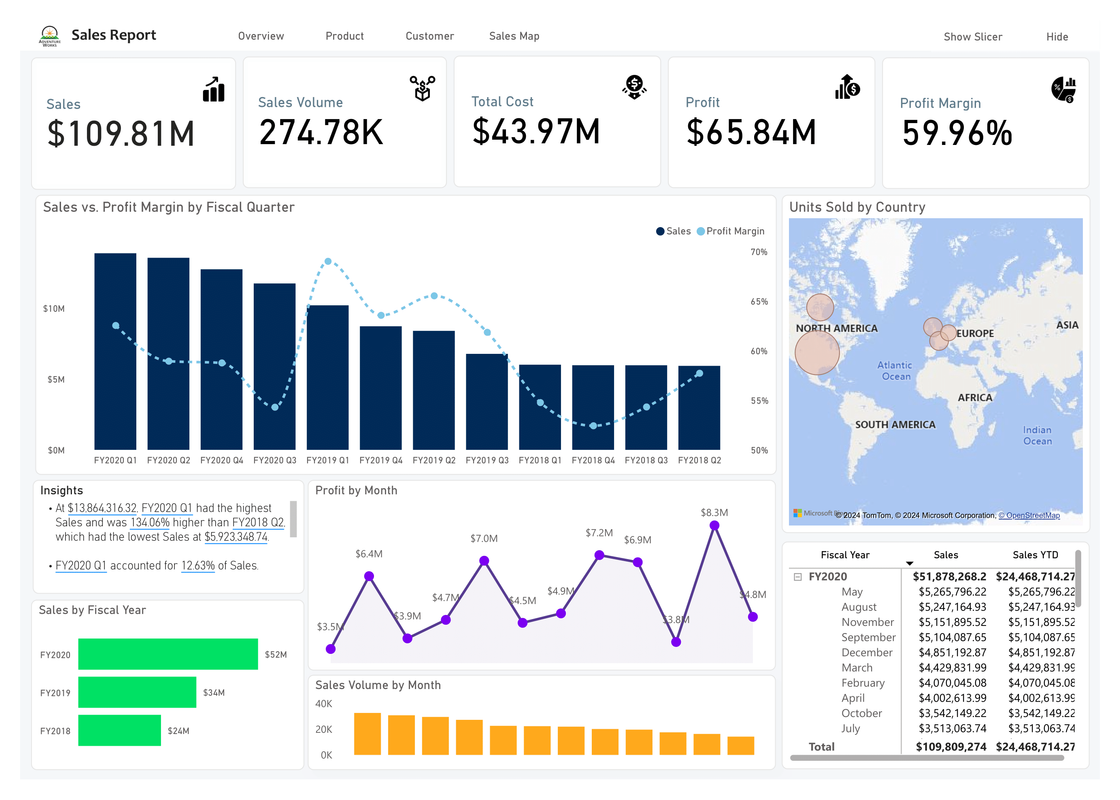This screenshot has height=800, width=1120.
Task: Click the Canada bubble on map
Action: coord(820,307)
